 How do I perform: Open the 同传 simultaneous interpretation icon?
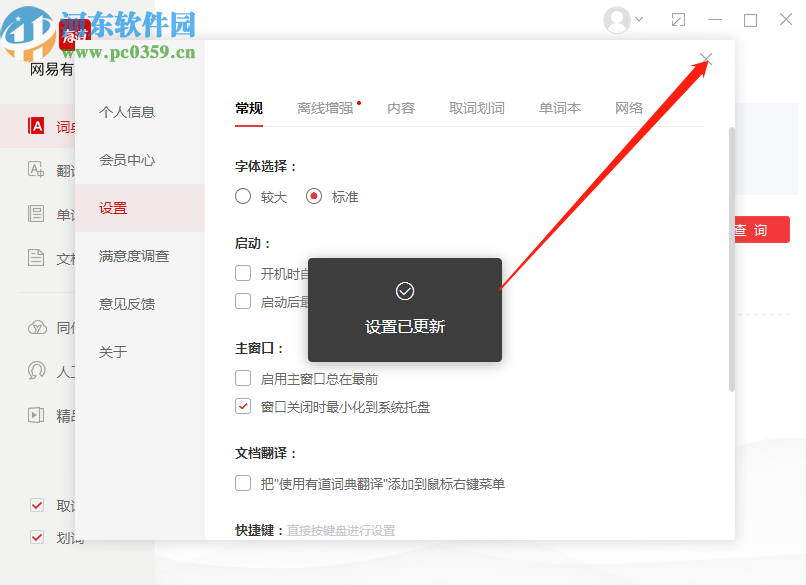34,327
